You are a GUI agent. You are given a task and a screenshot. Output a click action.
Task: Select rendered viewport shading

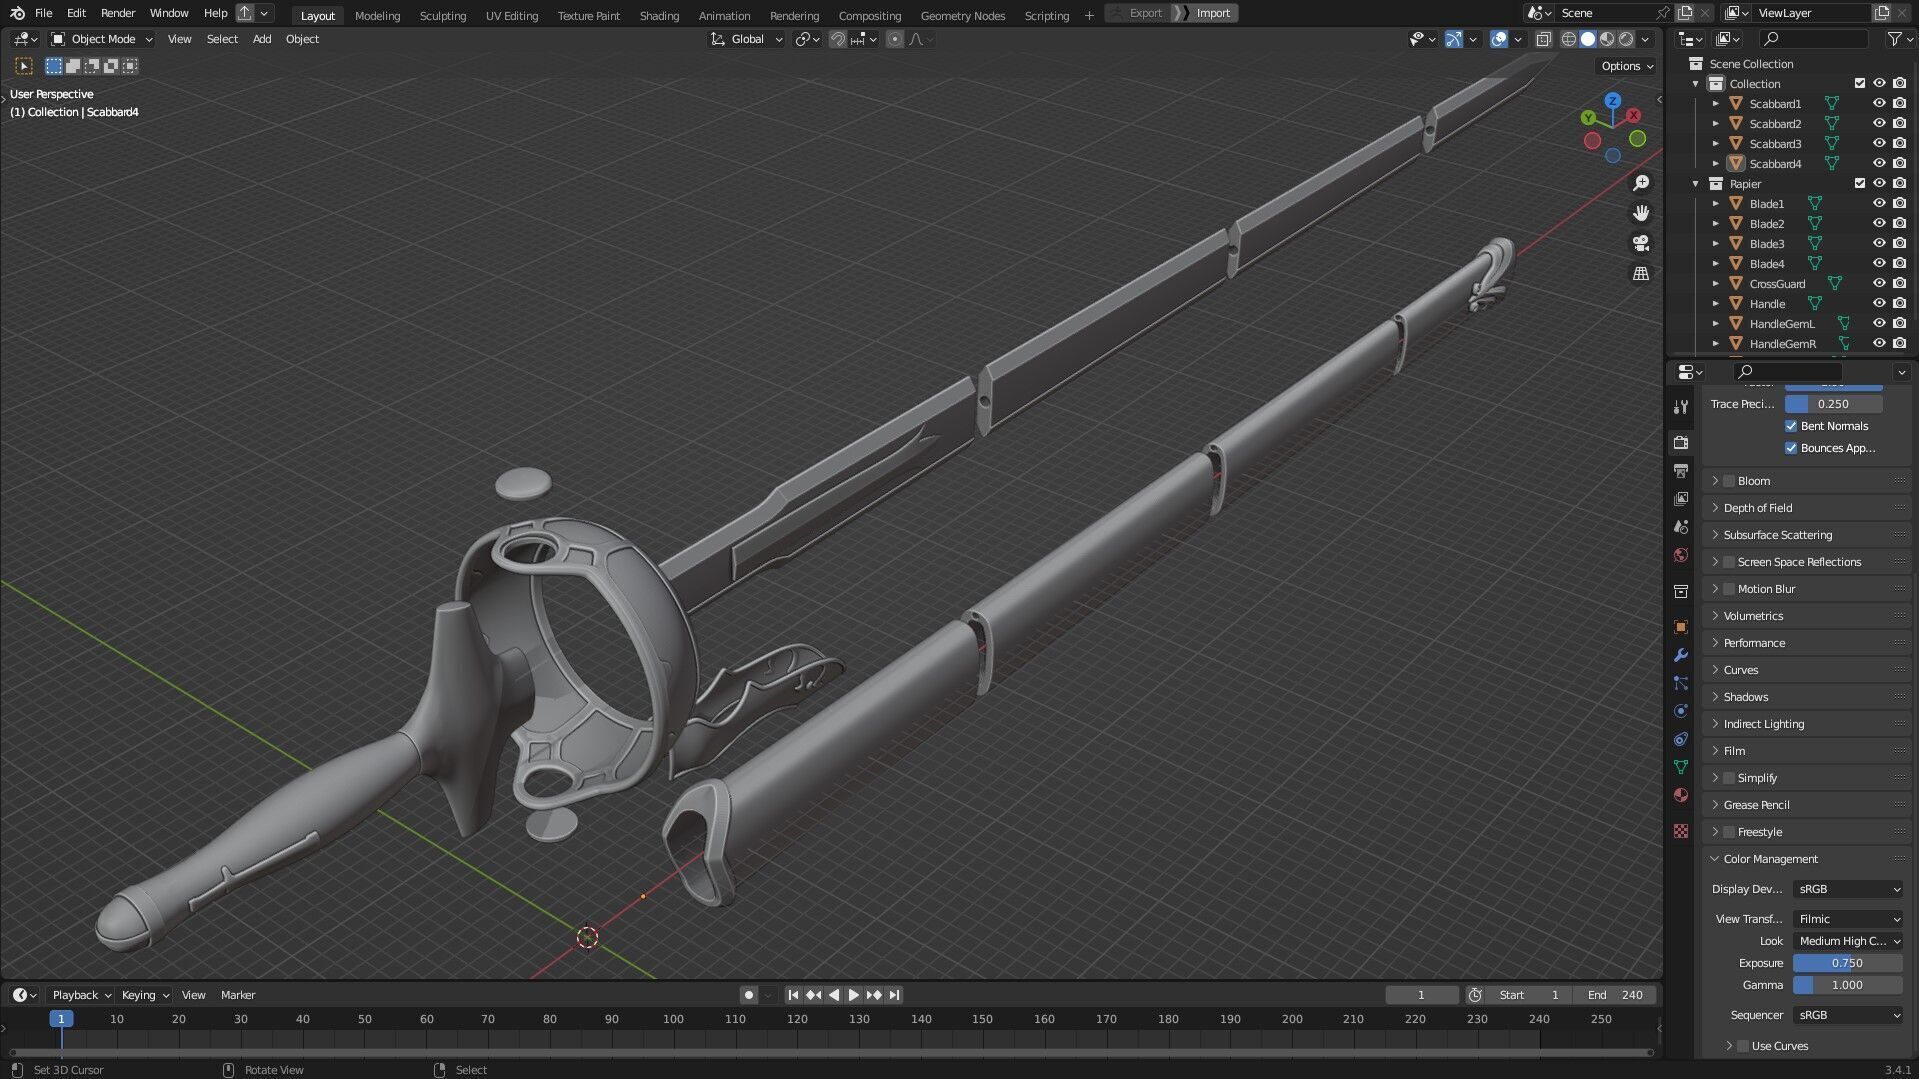pos(1626,39)
